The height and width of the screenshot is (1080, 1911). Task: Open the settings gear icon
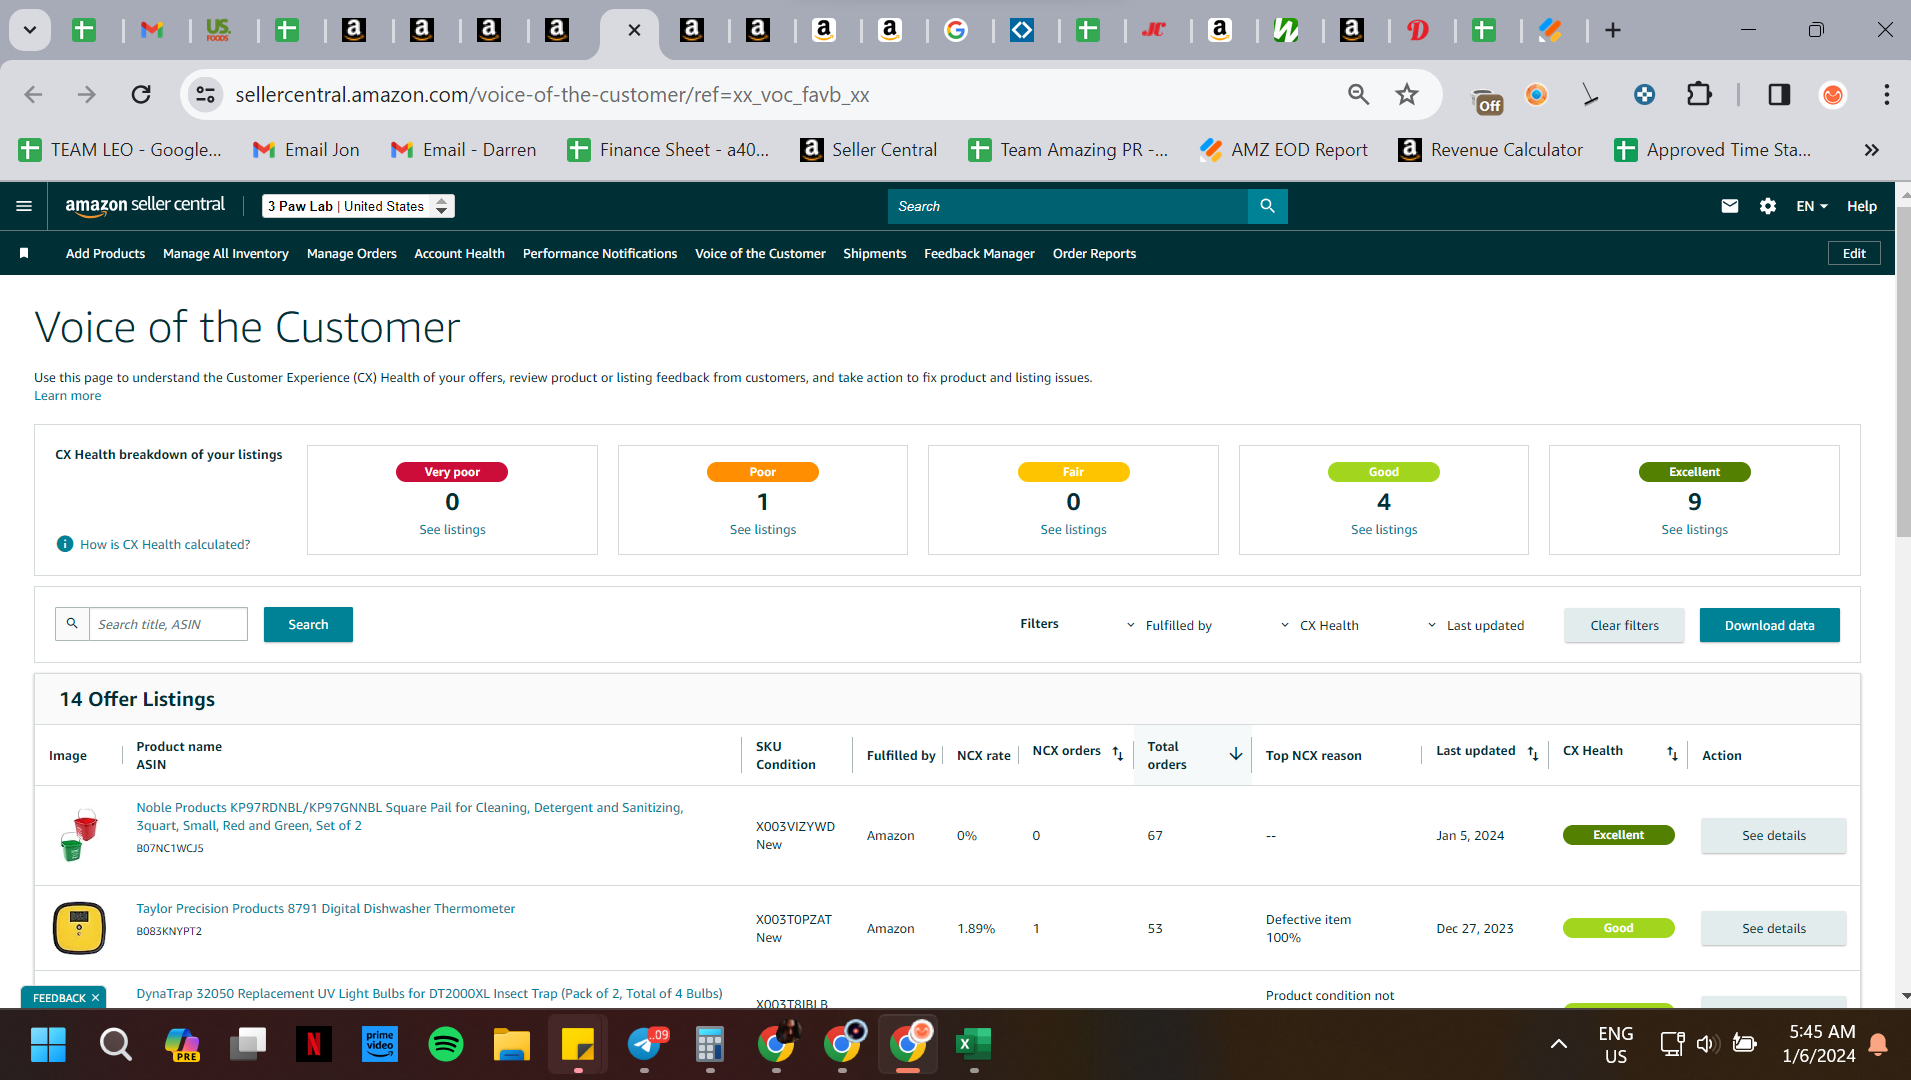coord(1768,206)
